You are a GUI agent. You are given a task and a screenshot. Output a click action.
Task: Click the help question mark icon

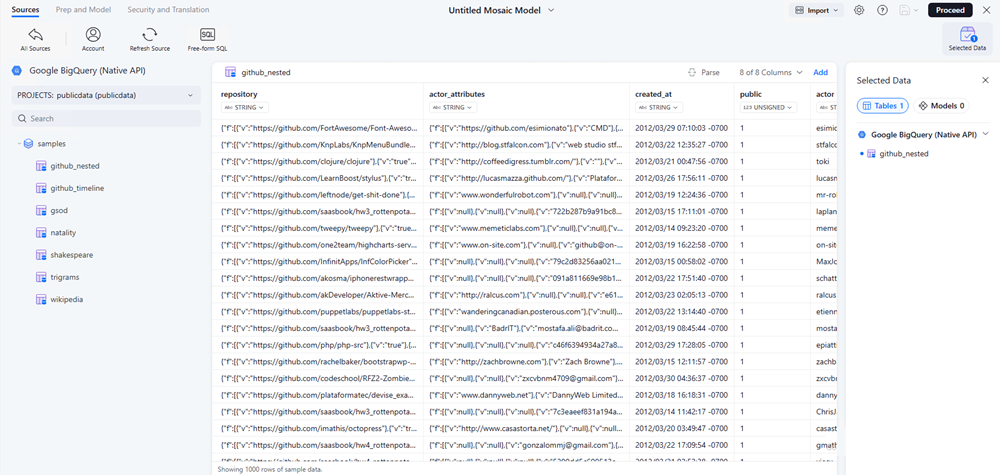point(882,10)
